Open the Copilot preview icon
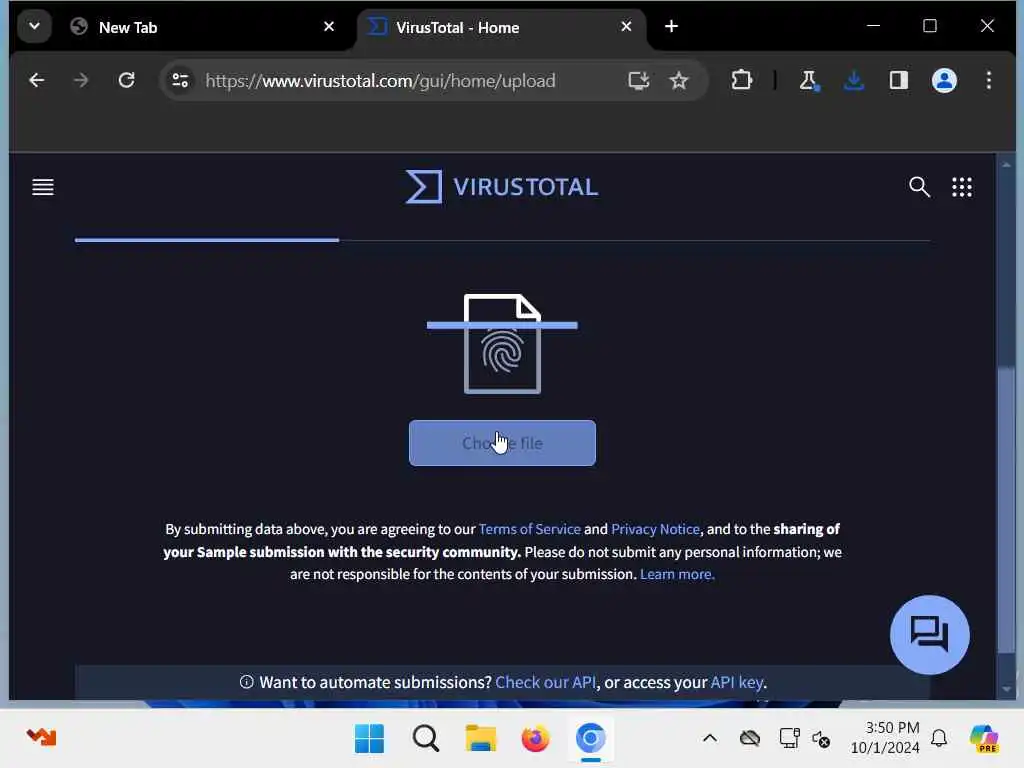 point(984,739)
